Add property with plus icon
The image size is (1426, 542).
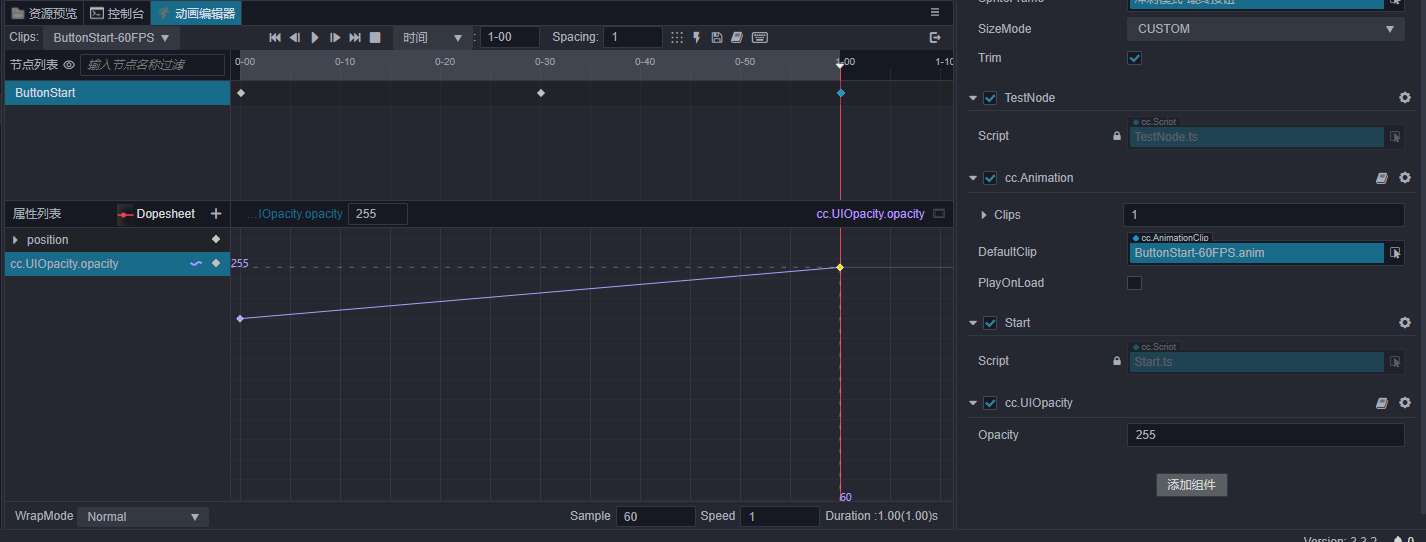(x=216, y=214)
